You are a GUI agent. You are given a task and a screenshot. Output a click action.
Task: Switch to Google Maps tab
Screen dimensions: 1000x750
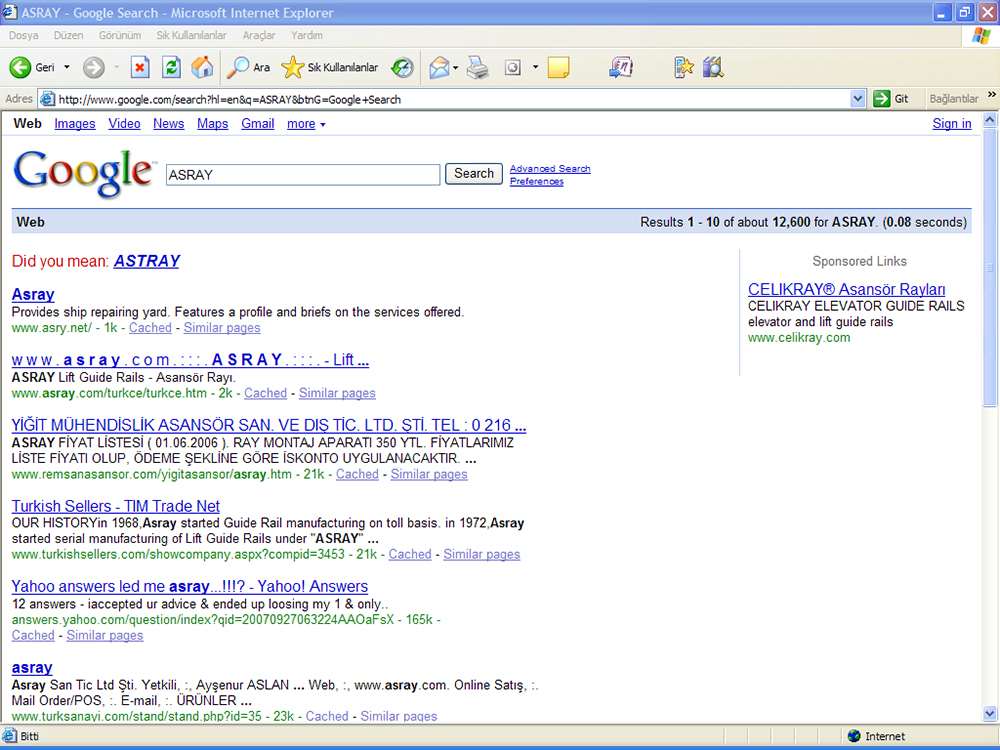(x=212, y=124)
